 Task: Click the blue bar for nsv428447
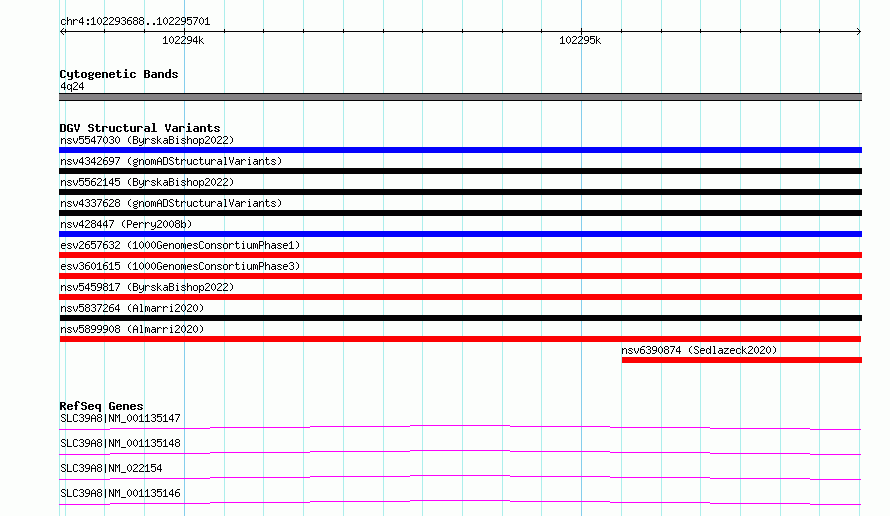click(x=460, y=234)
